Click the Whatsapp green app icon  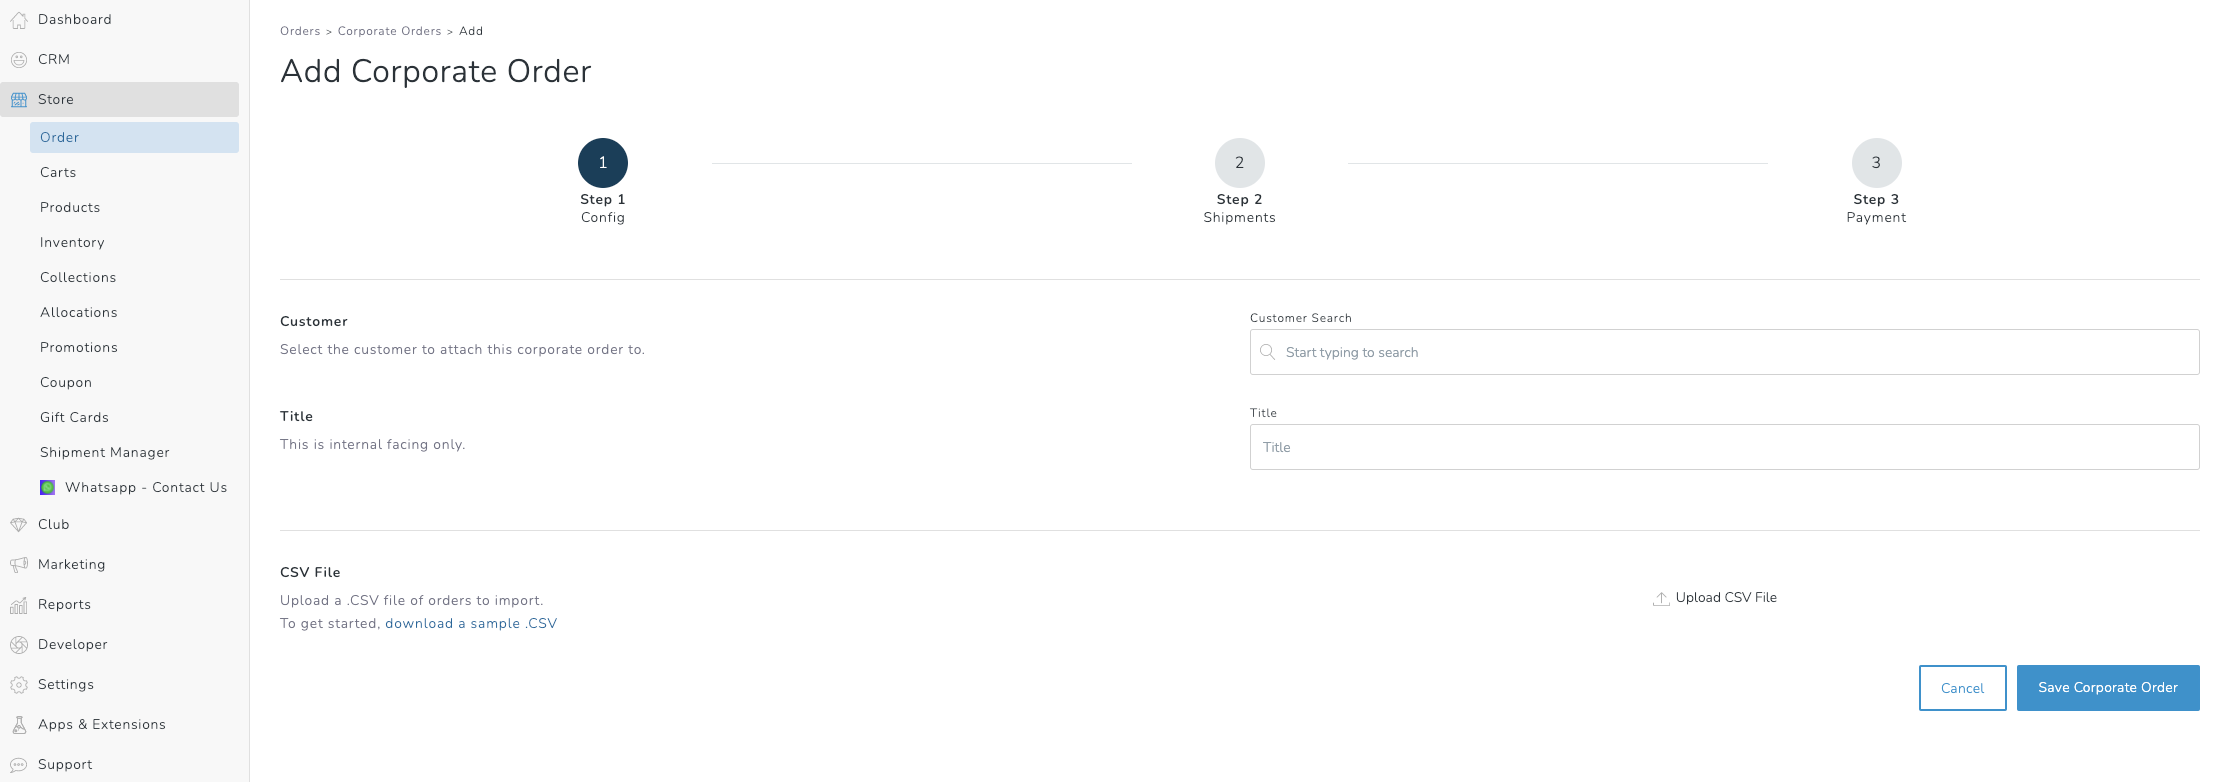(47, 488)
